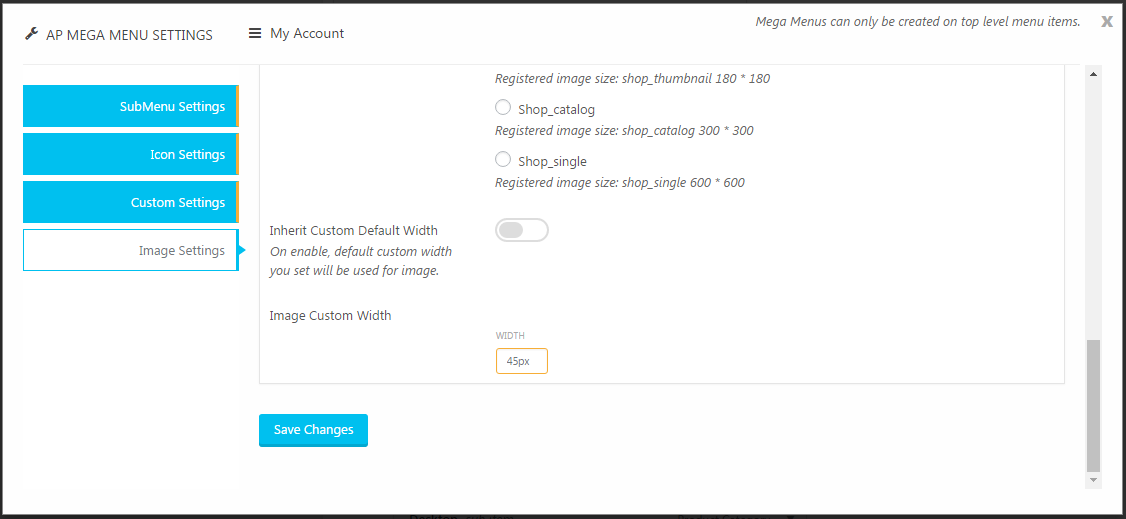Screen dimensions: 1126x519
Task: Click the AP MEGA MENU SETTINGS title
Action: (x=129, y=34)
